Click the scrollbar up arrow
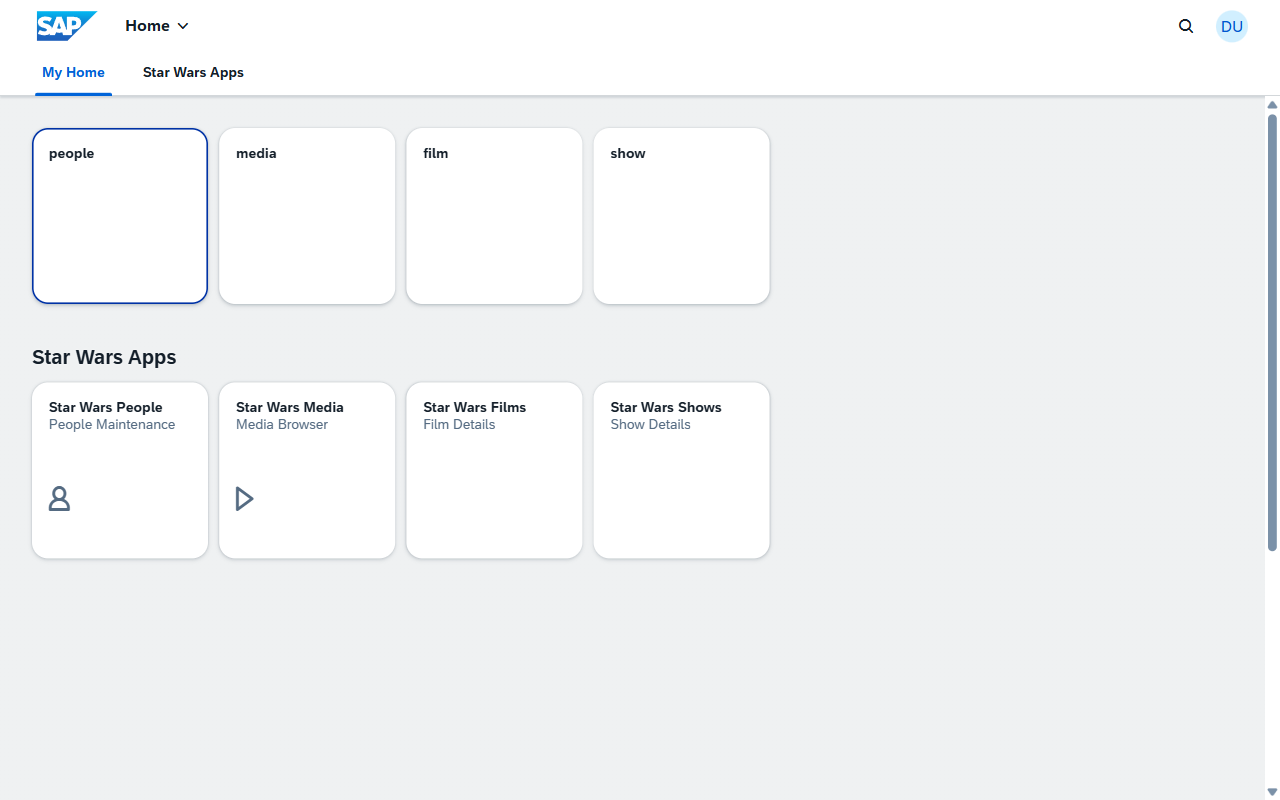This screenshot has height=800, width=1280. click(1272, 105)
